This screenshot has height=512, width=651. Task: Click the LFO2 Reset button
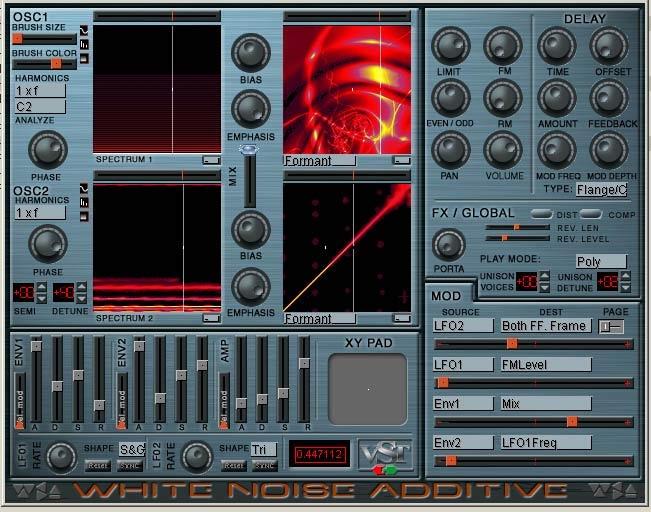233,466
